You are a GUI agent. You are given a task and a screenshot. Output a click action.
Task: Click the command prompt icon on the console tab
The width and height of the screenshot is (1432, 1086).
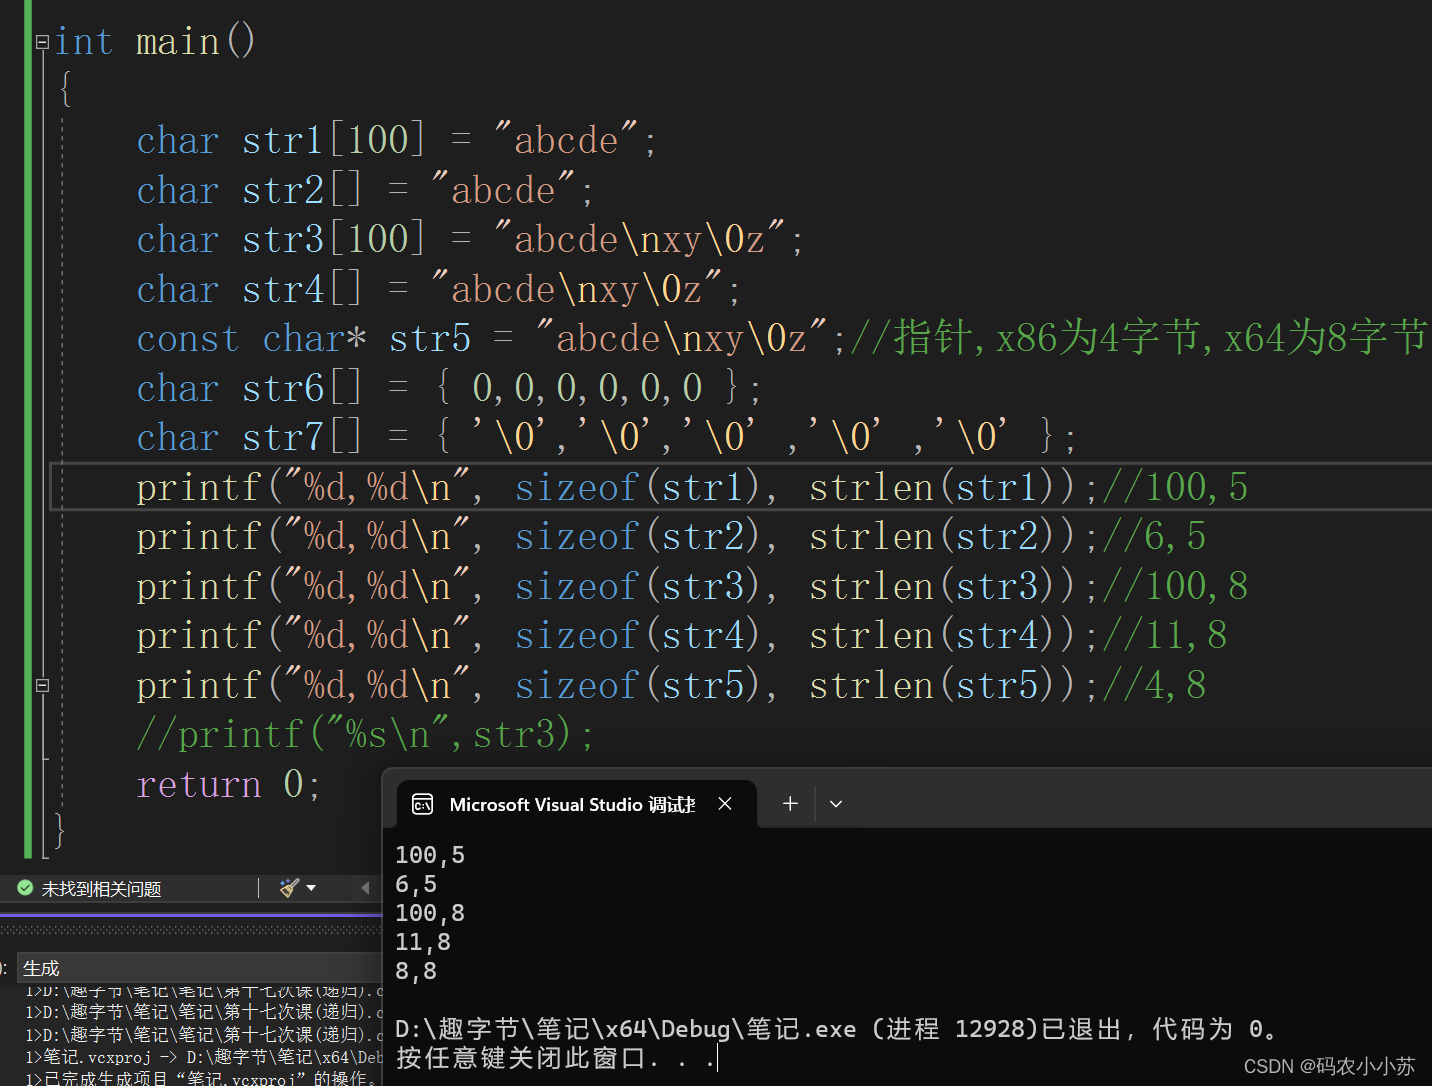click(422, 803)
